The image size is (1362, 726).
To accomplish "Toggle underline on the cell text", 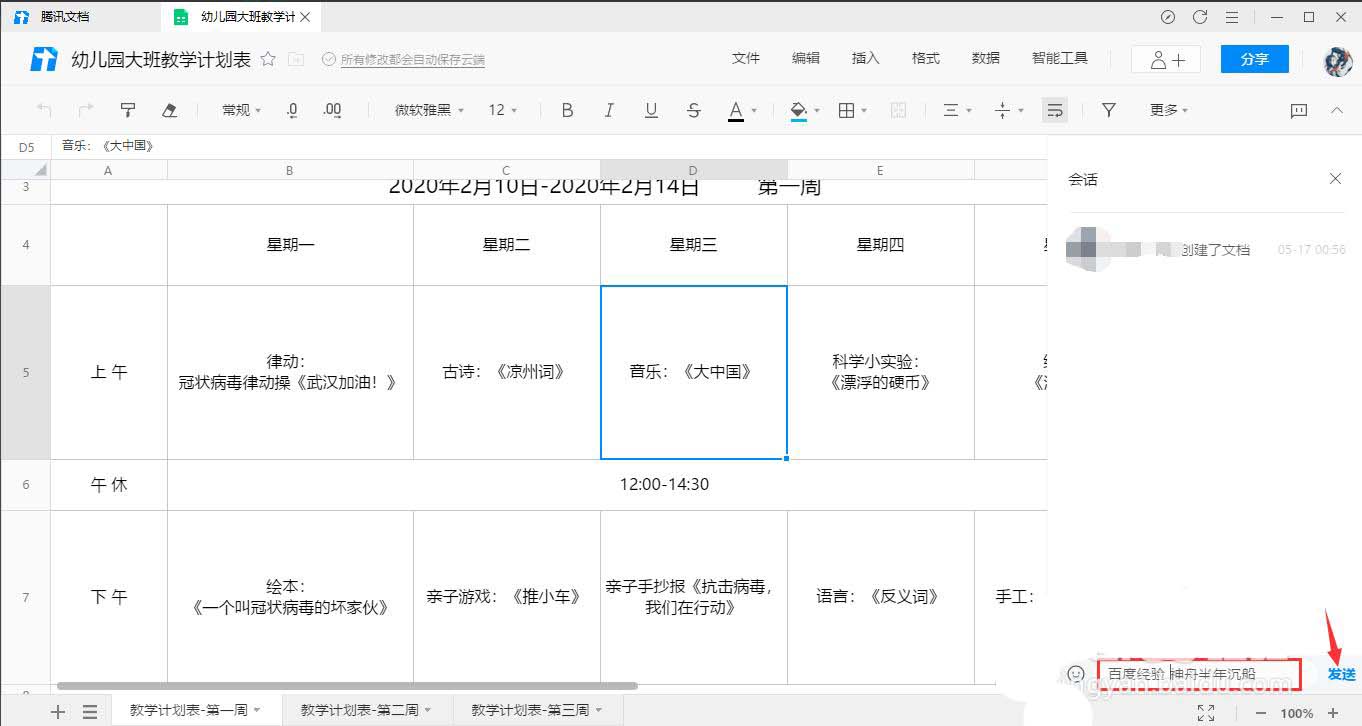I will coord(651,110).
